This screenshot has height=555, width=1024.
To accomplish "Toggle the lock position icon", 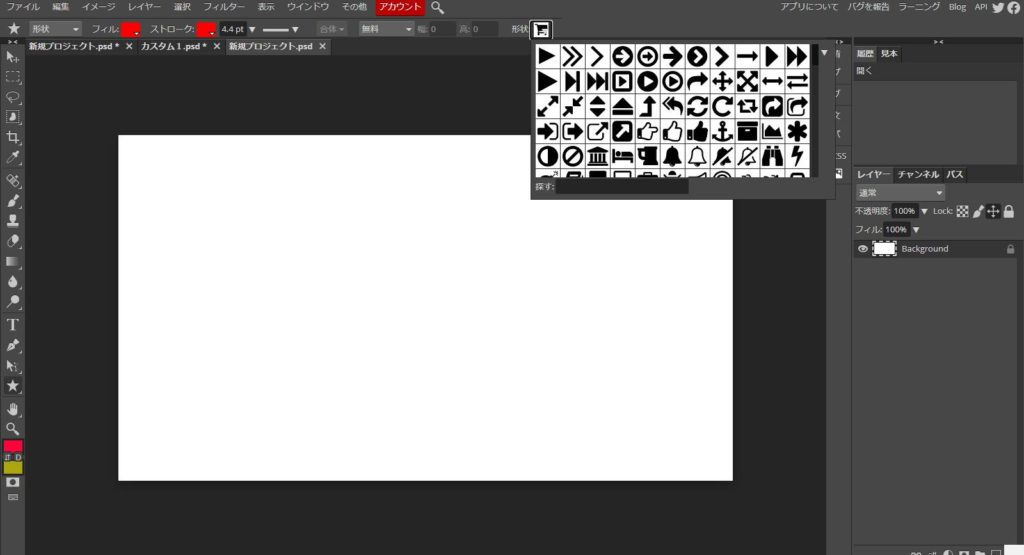I will (x=993, y=211).
